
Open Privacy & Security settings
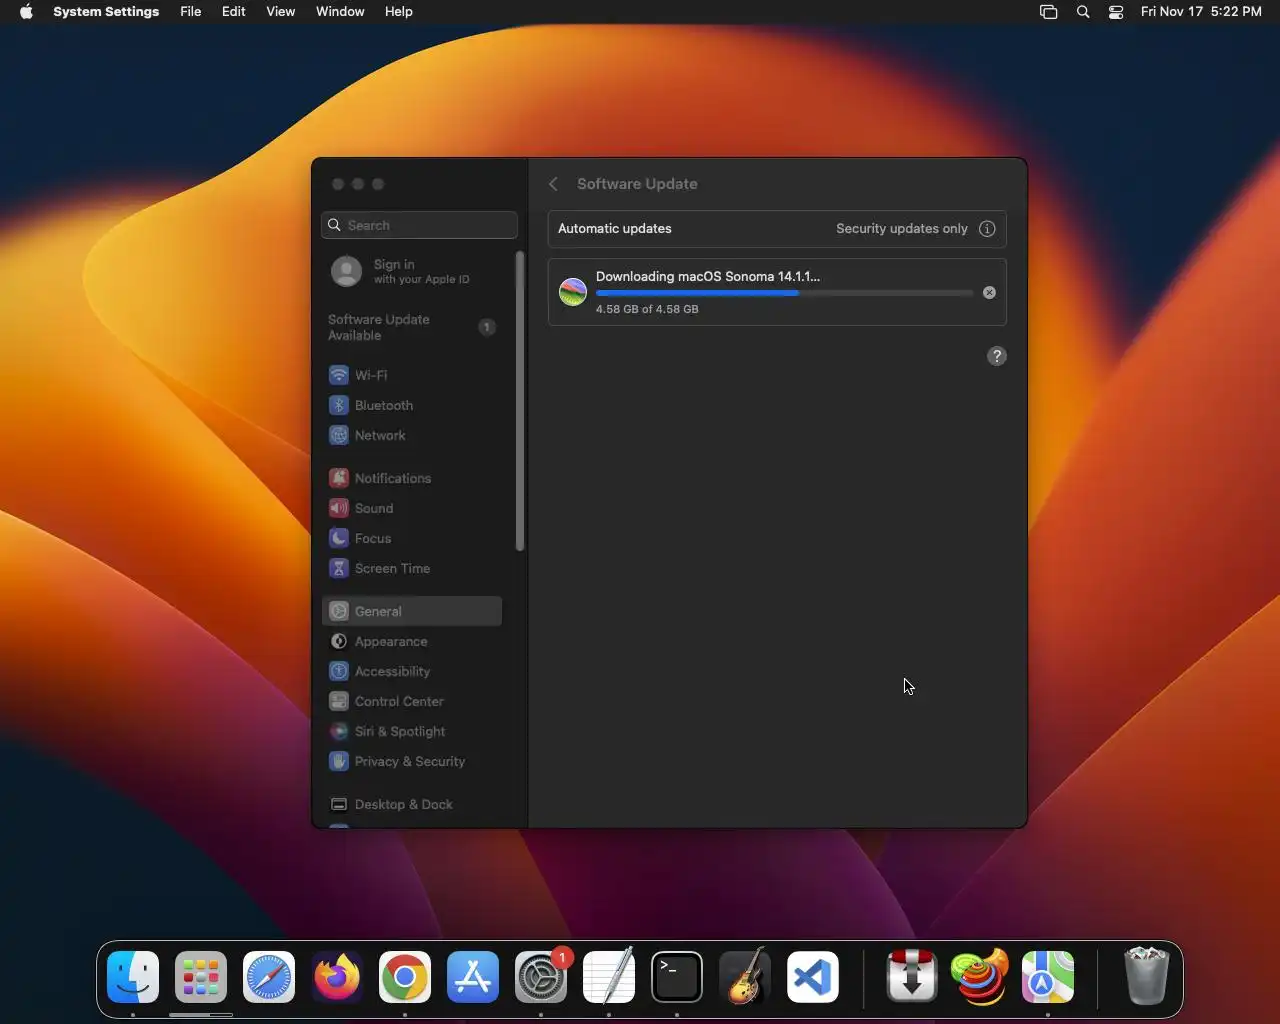411,761
